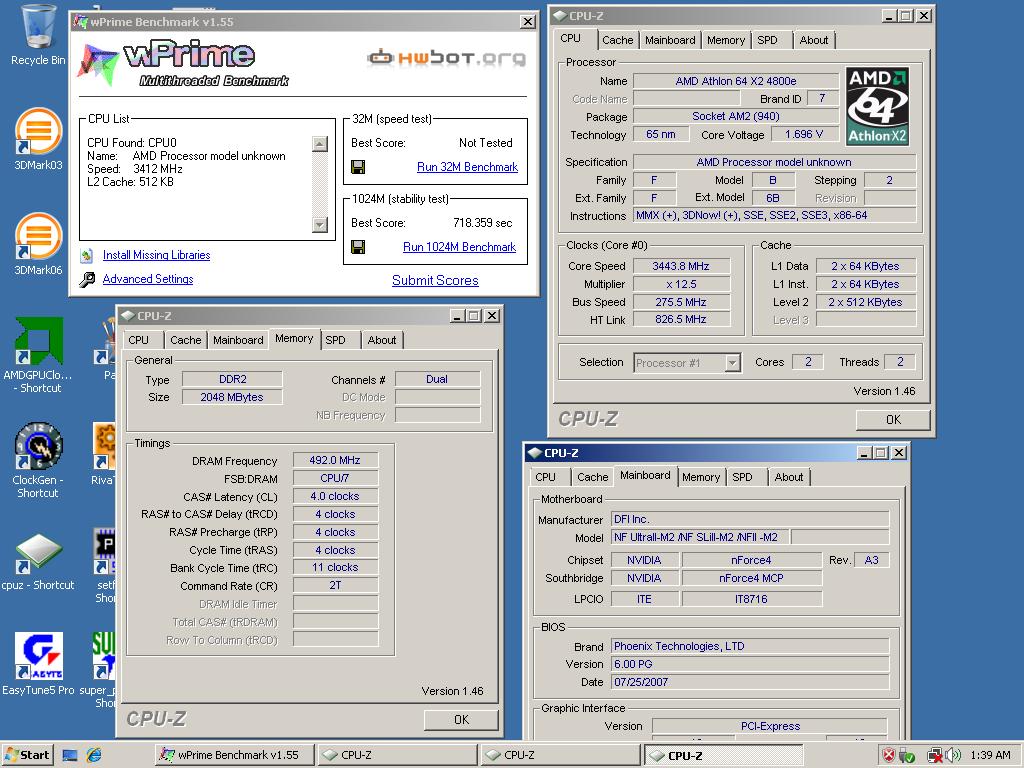Screen dimensions: 1024x768
Task: Click the DFI Inc. manufacturer value
Action: click(x=750, y=520)
